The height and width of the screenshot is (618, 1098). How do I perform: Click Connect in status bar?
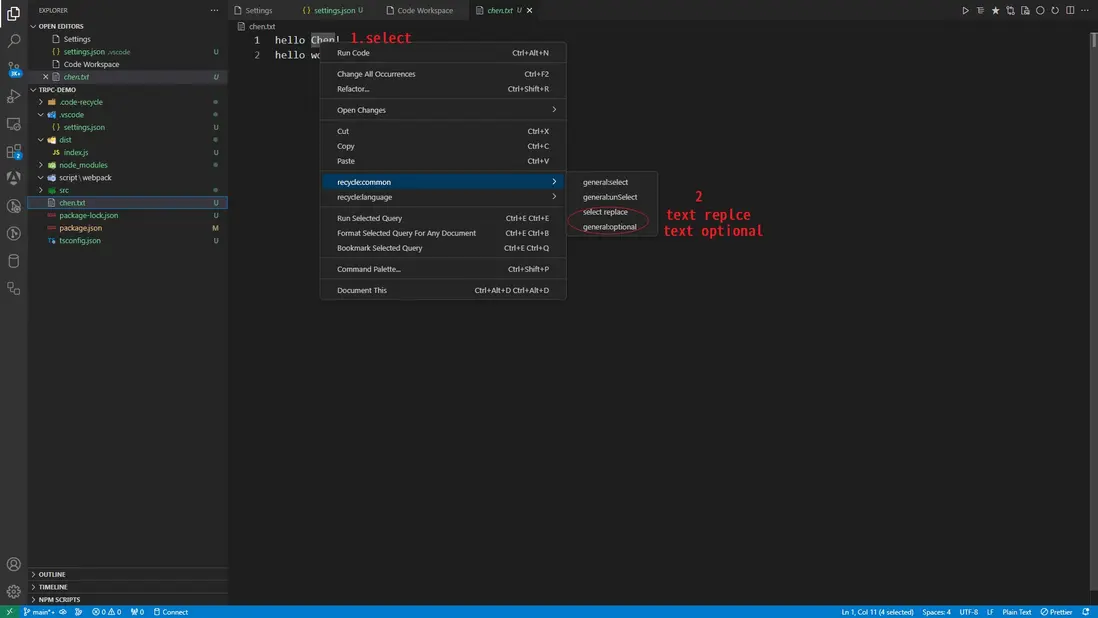pyautogui.click(x=171, y=612)
